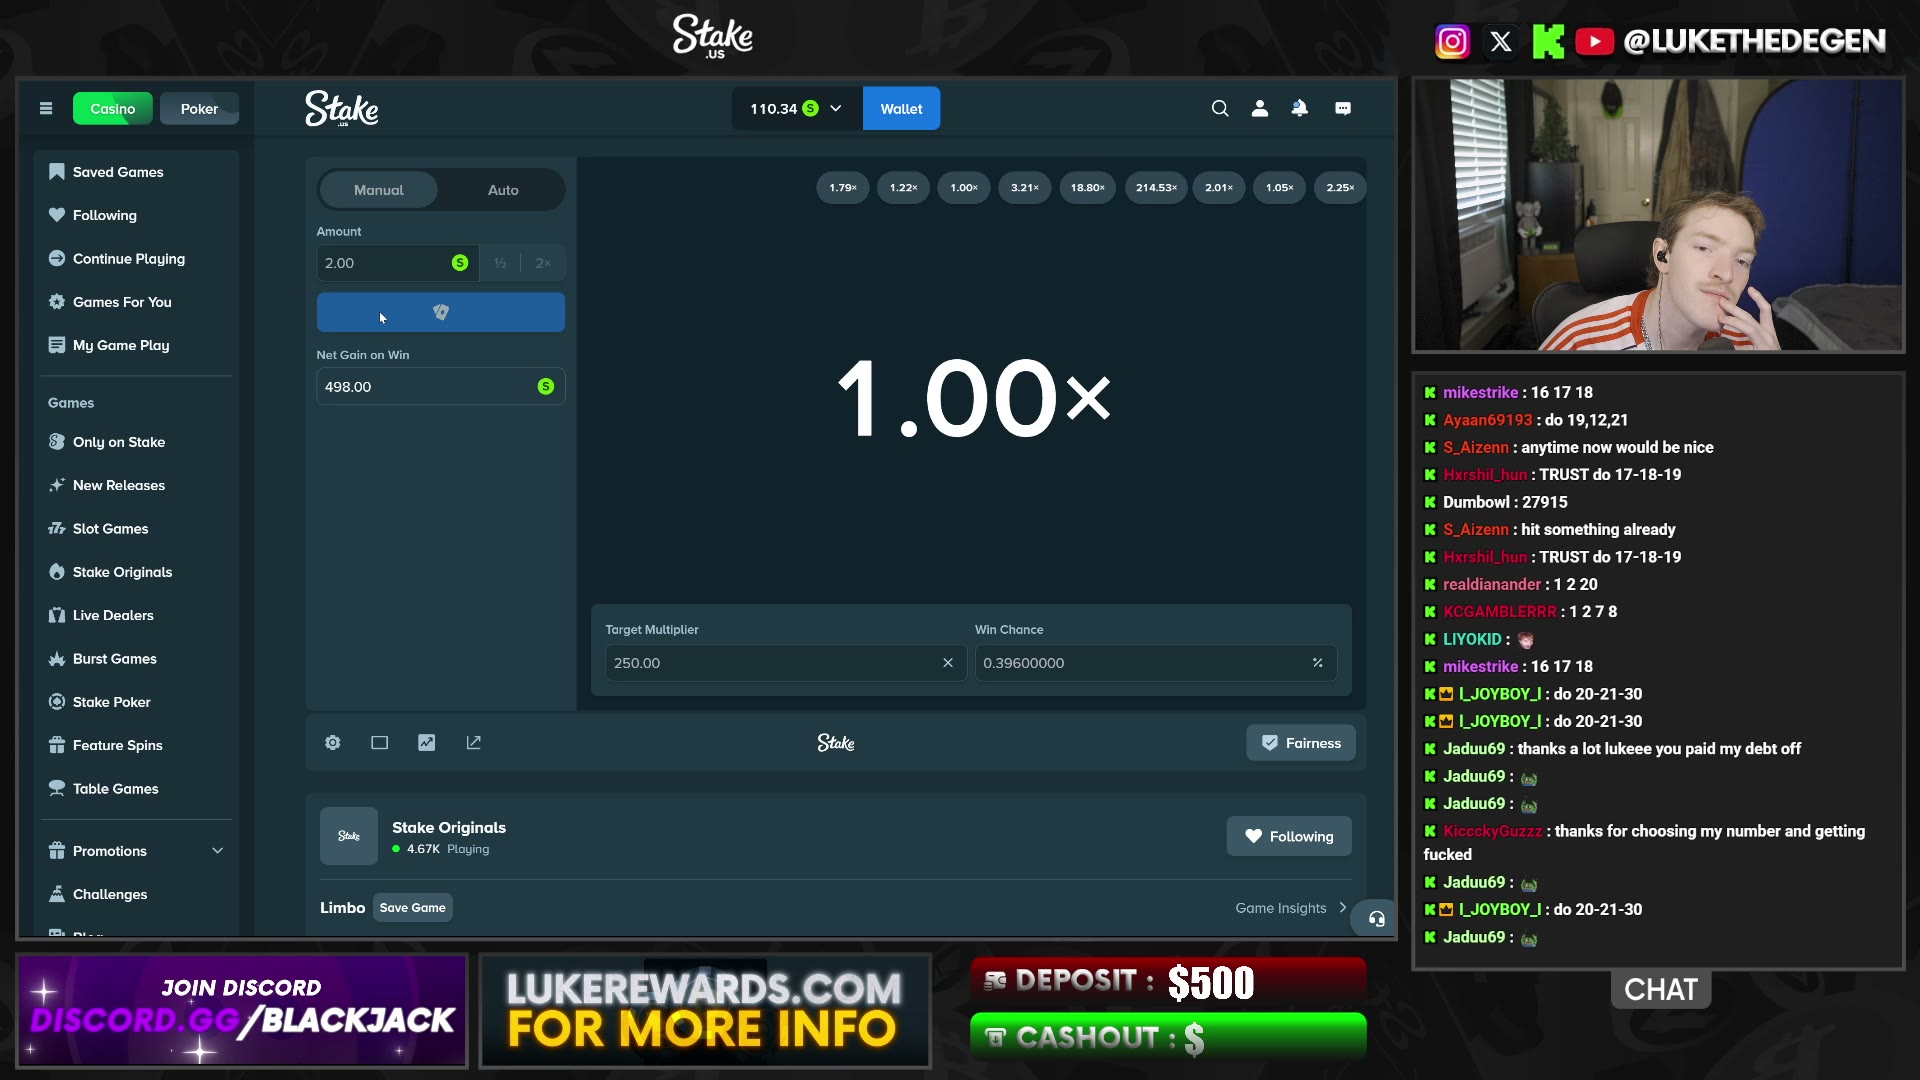The image size is (1920, 1080).
Task: Switch to Auto betting mode
Action: tap(503, 190)
